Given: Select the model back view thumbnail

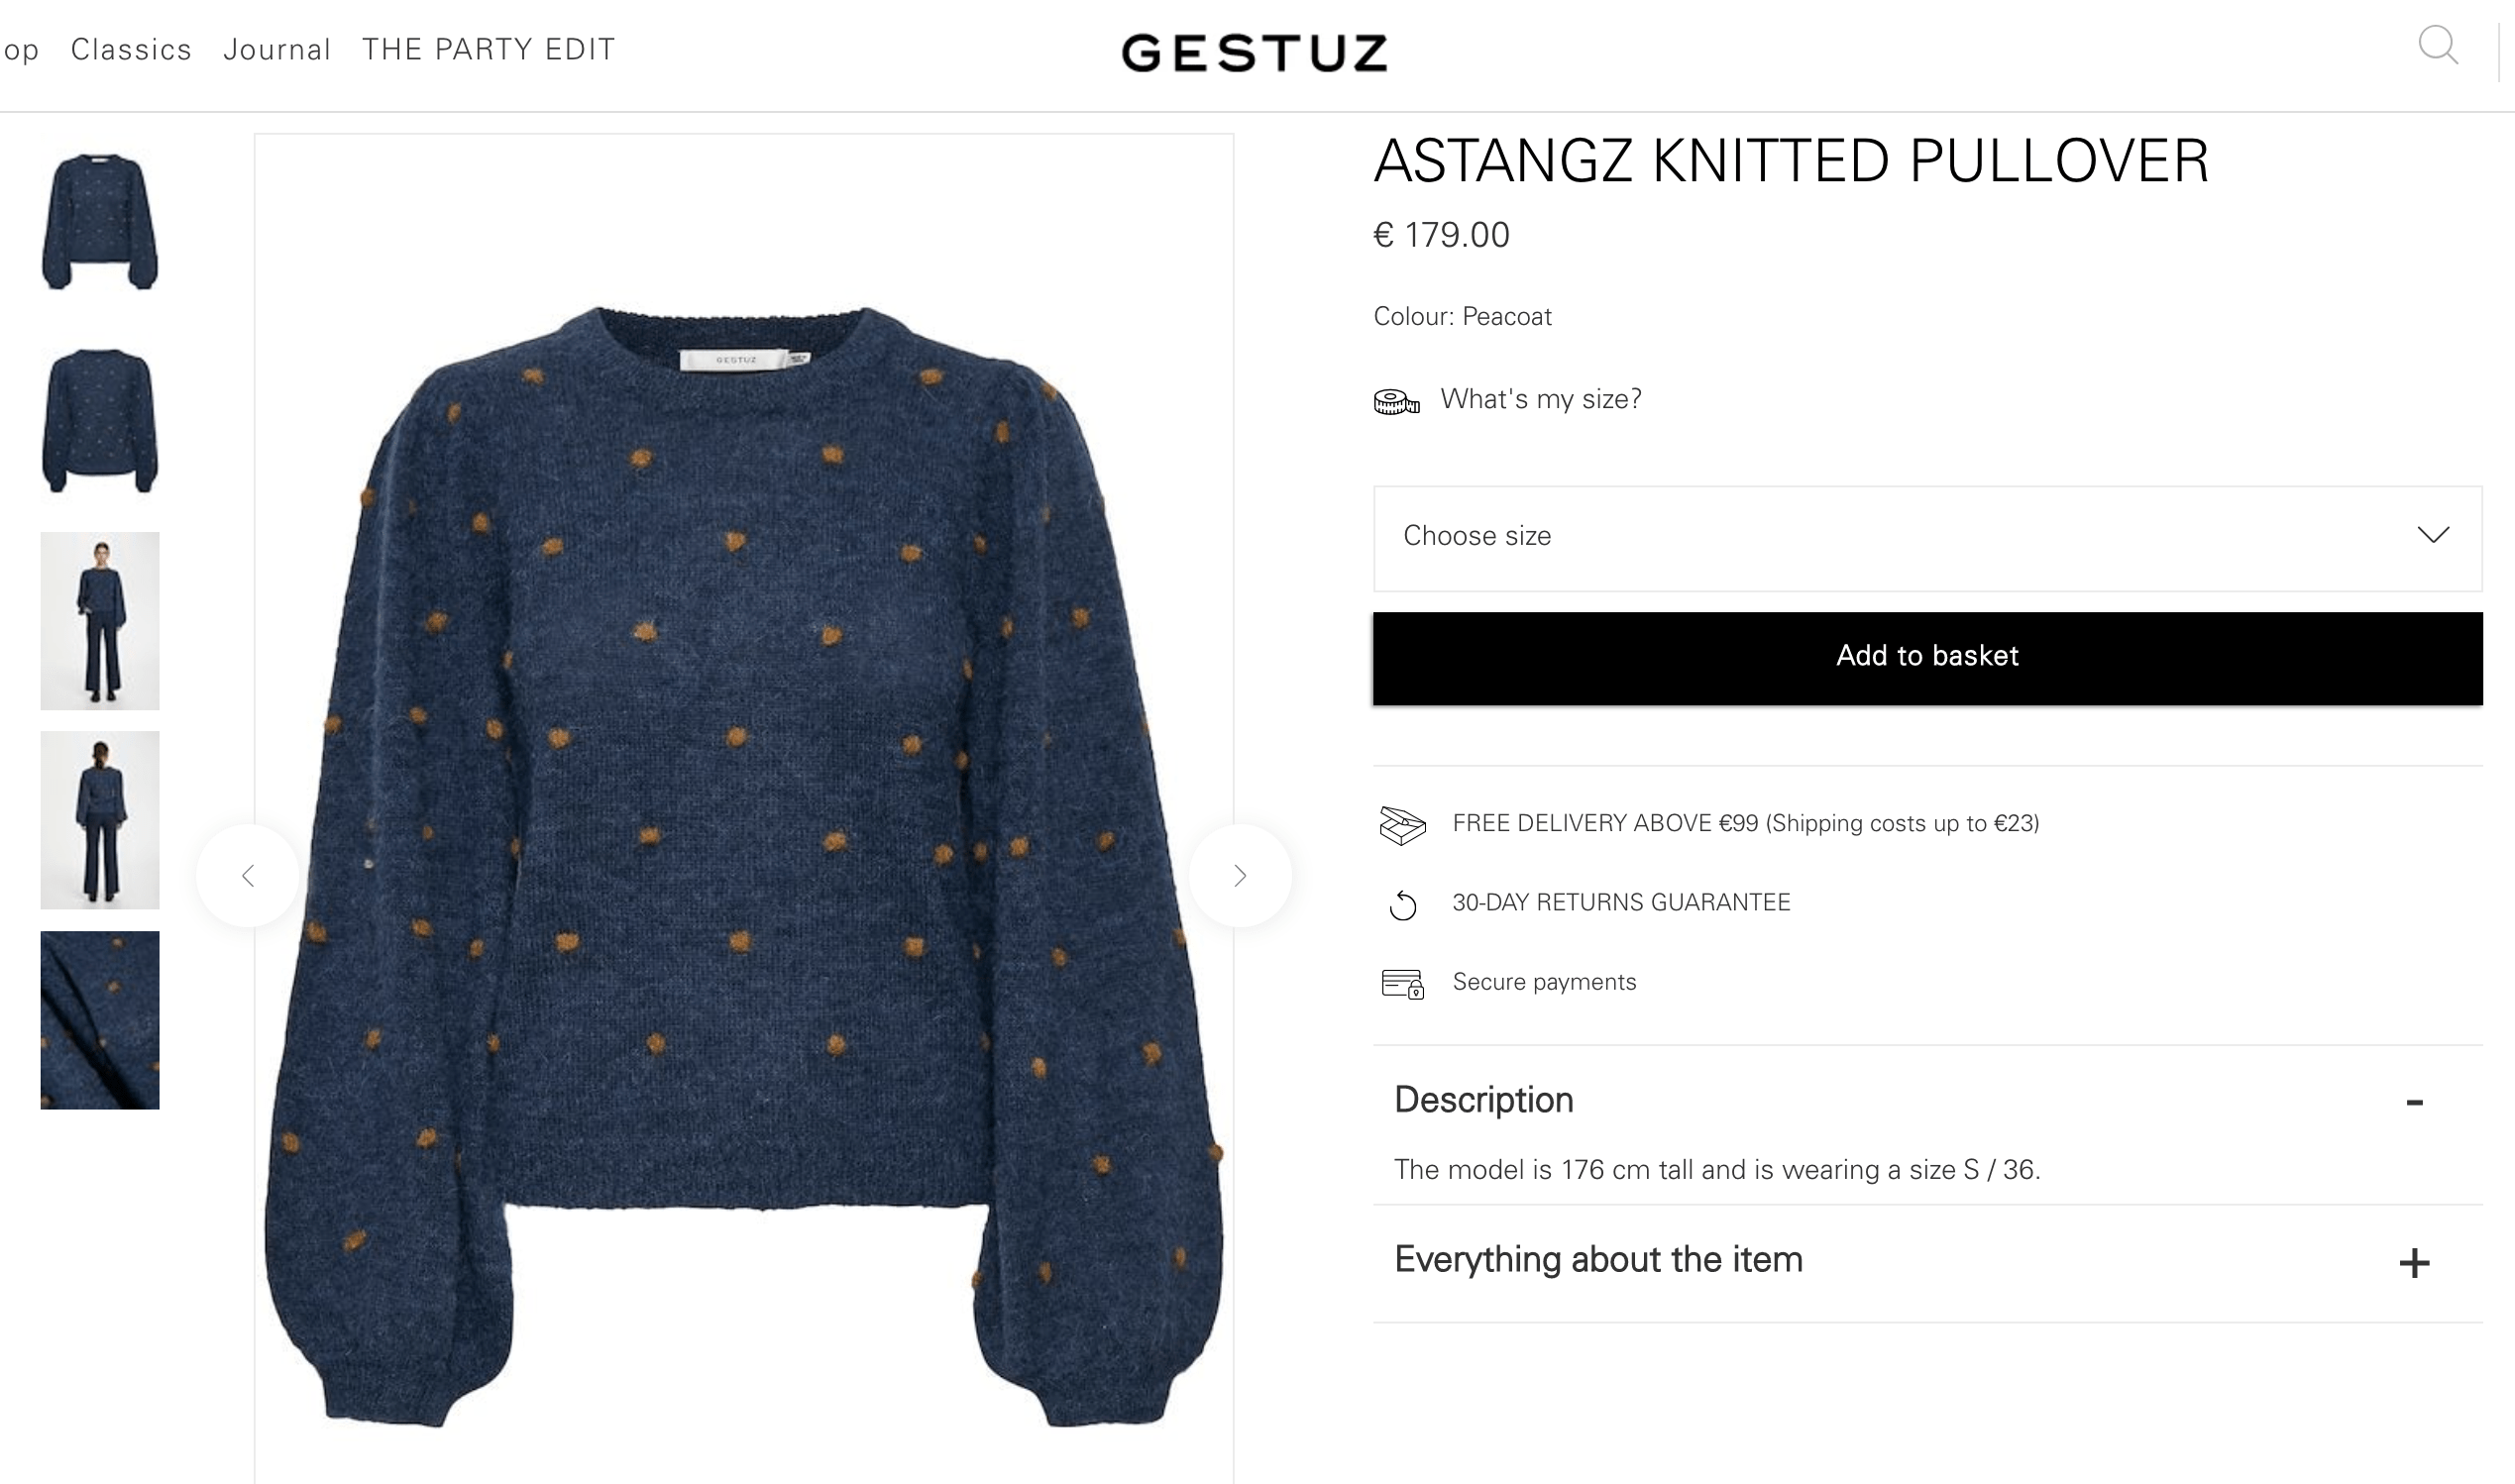Looking at the screenshot, I should tap(100, 820).
